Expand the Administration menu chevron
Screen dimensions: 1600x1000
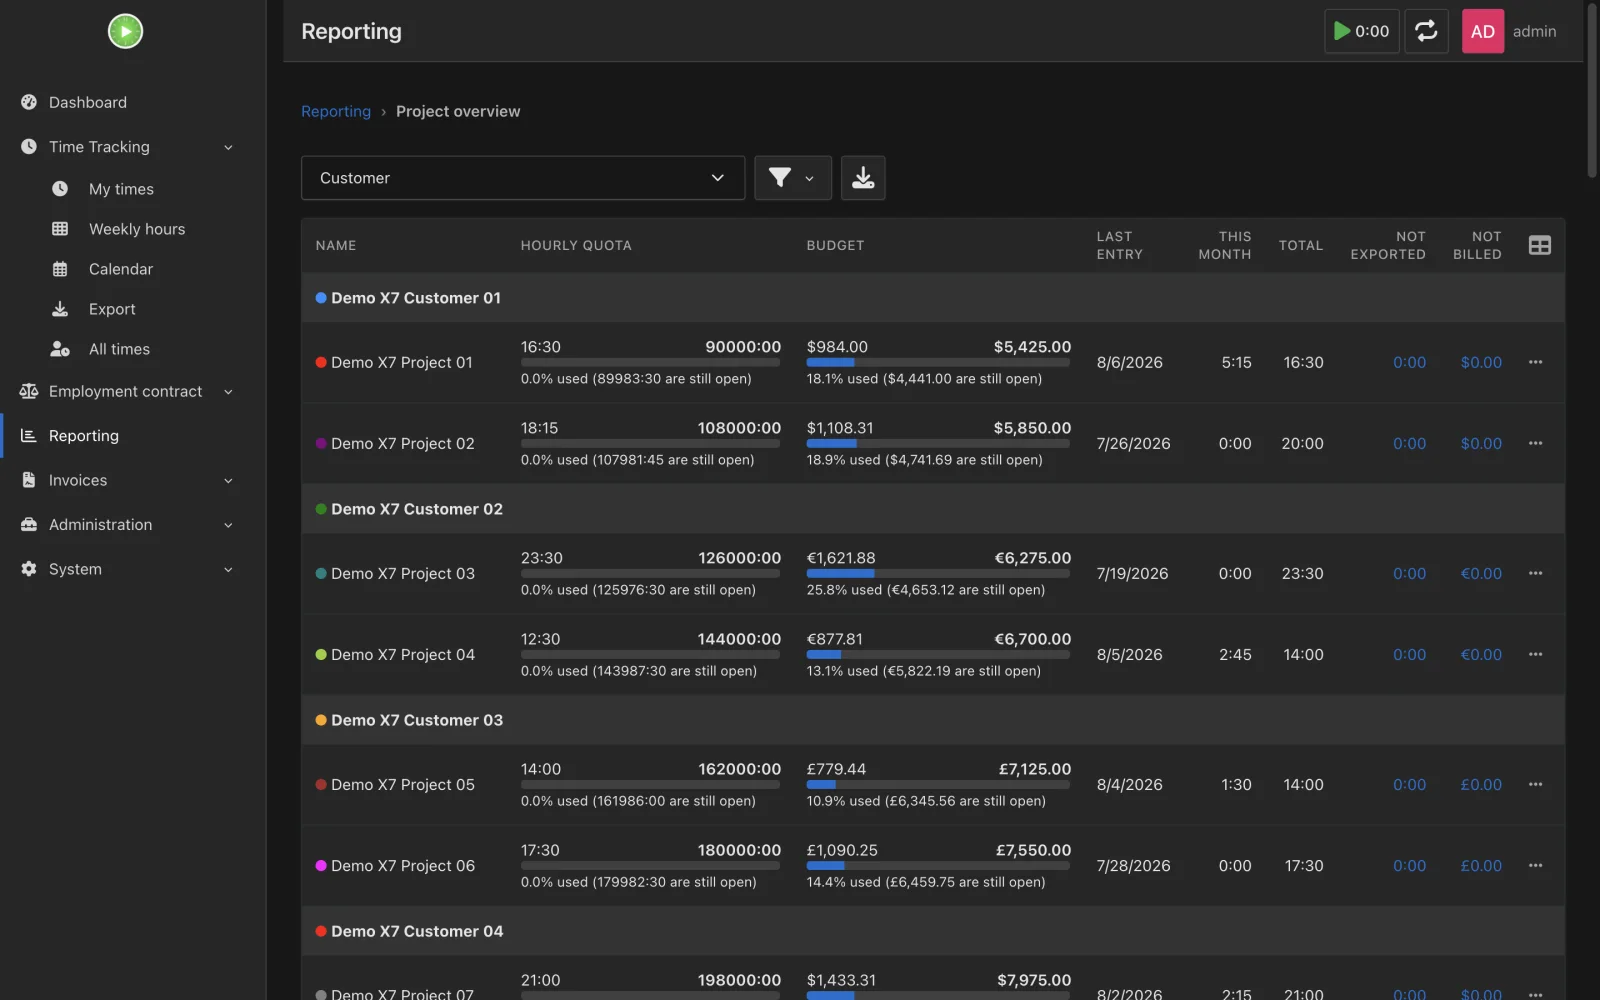(228, 525)
